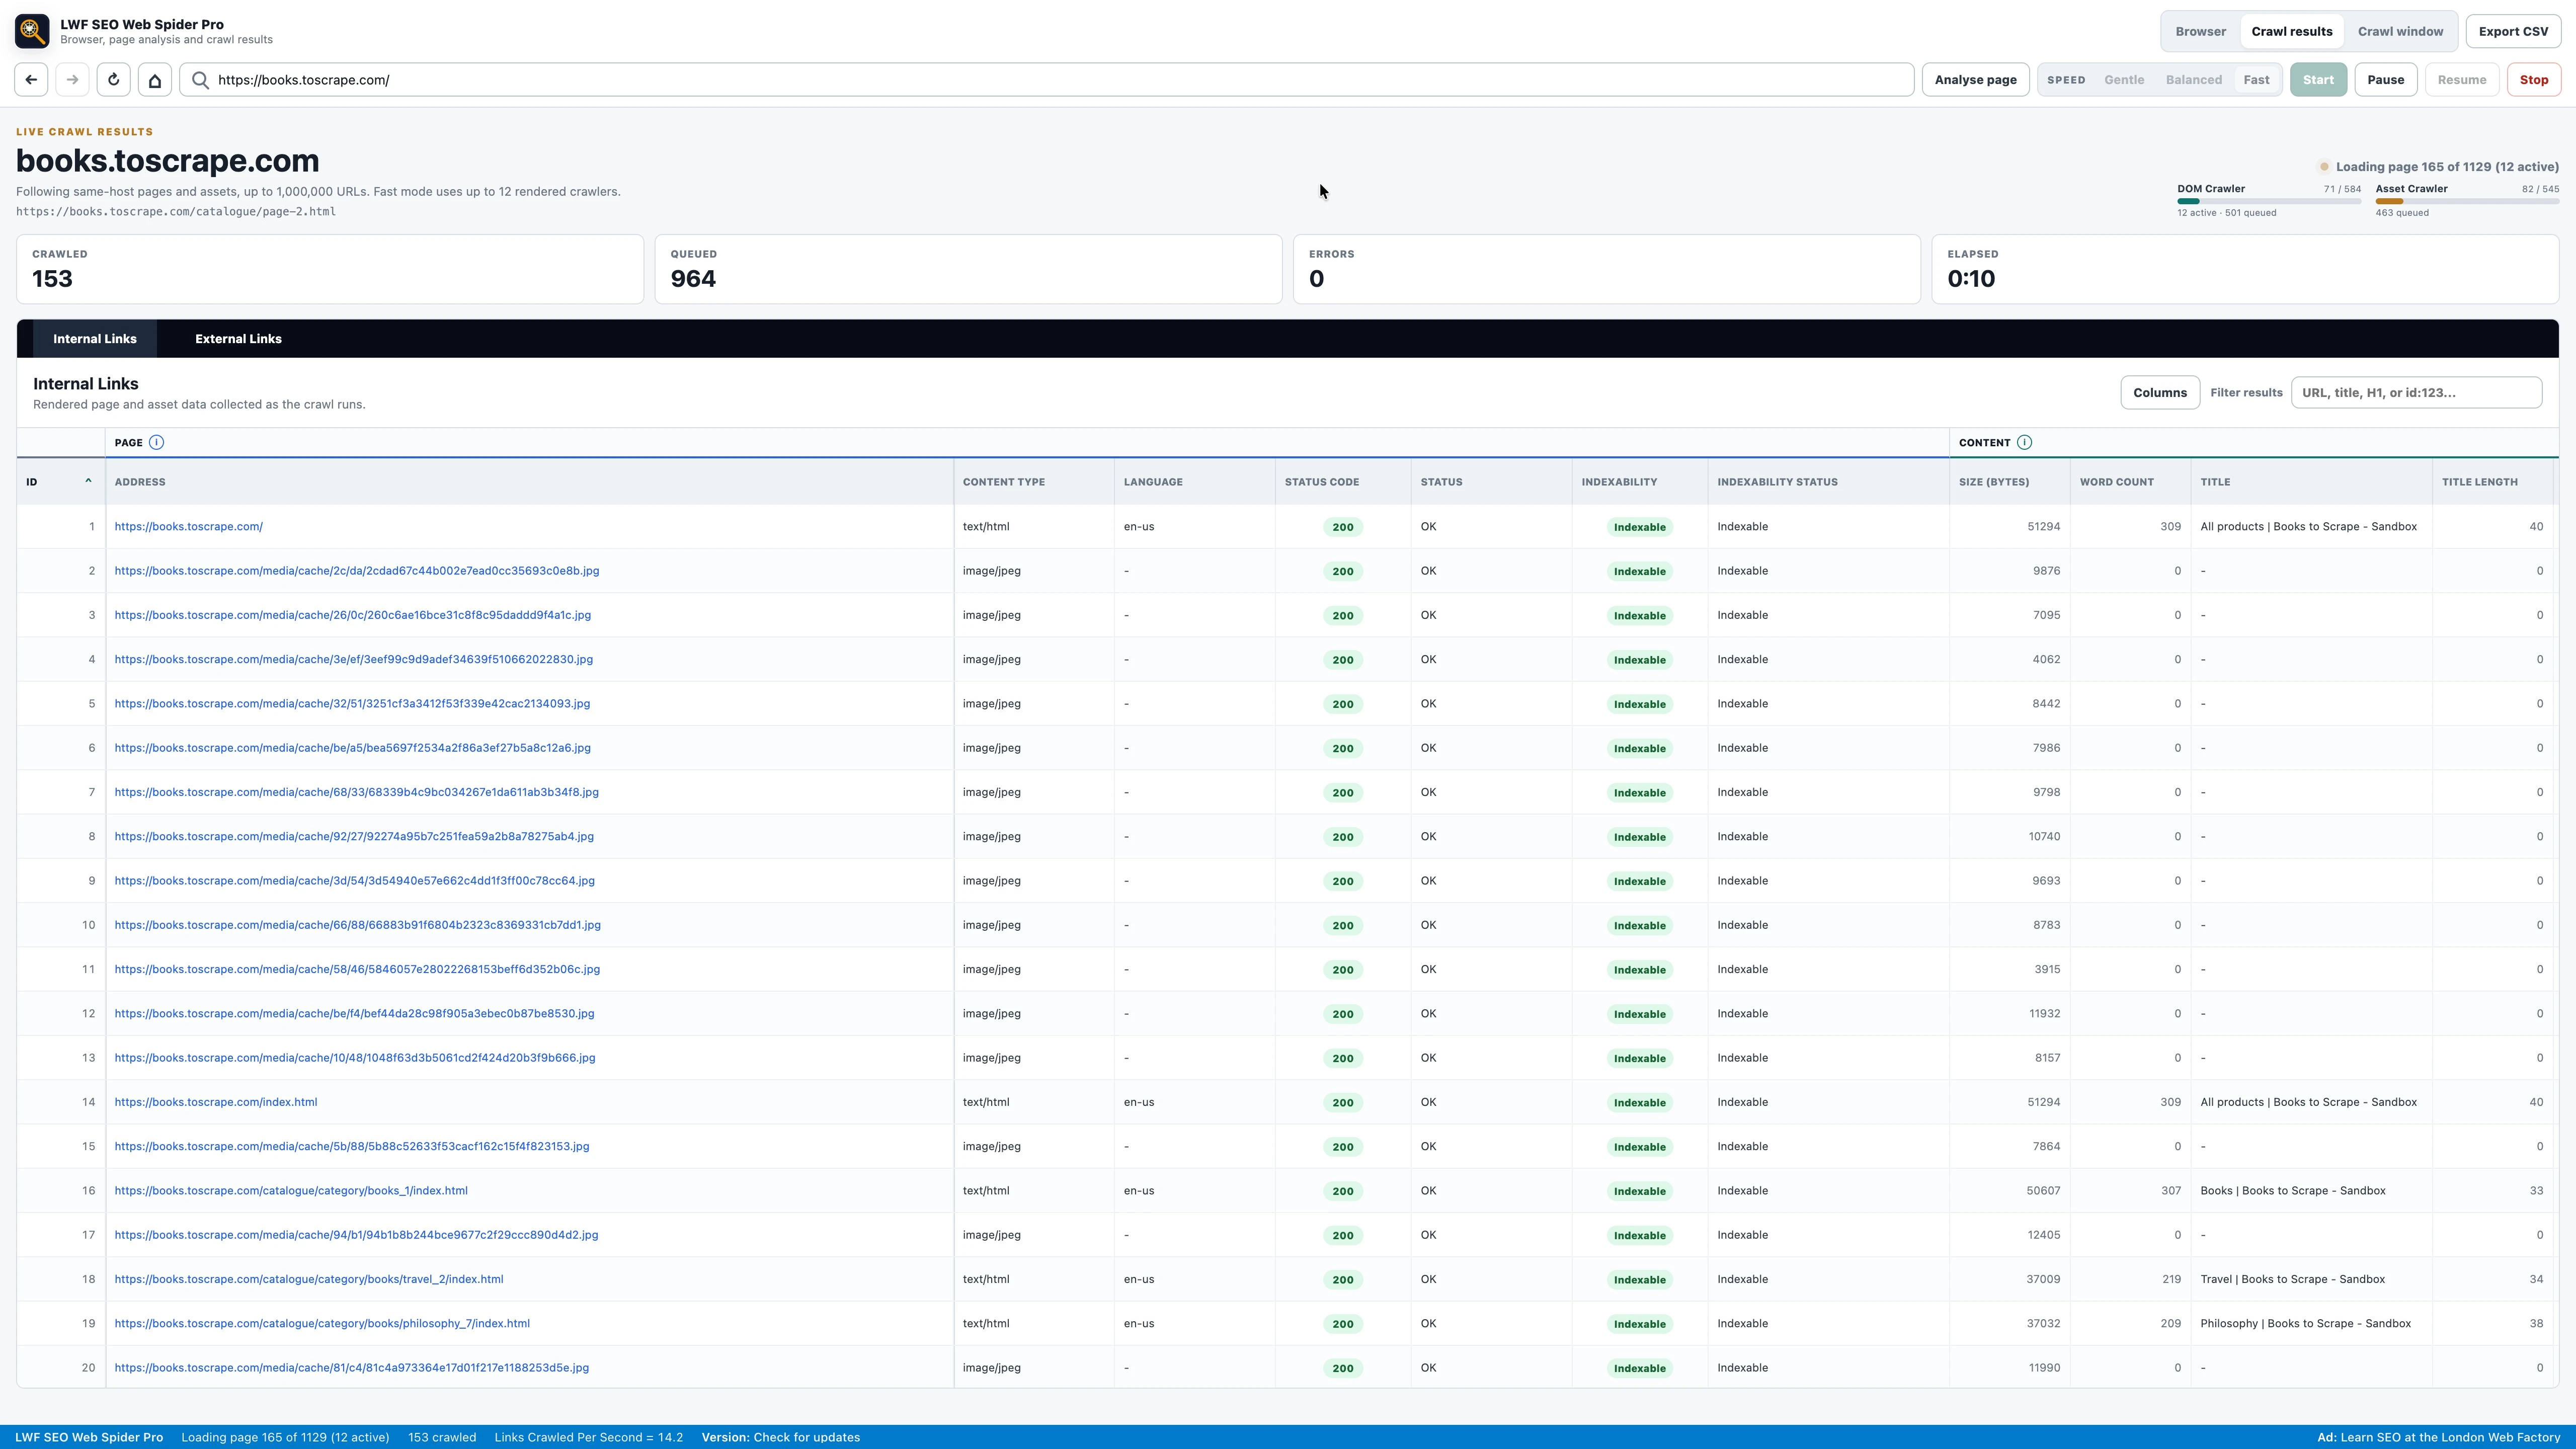Open the philosophy_7/index.html category link
The height and width of the screenshot is (1449, 2576).
pyautogui.click(x=321, y=1324)
